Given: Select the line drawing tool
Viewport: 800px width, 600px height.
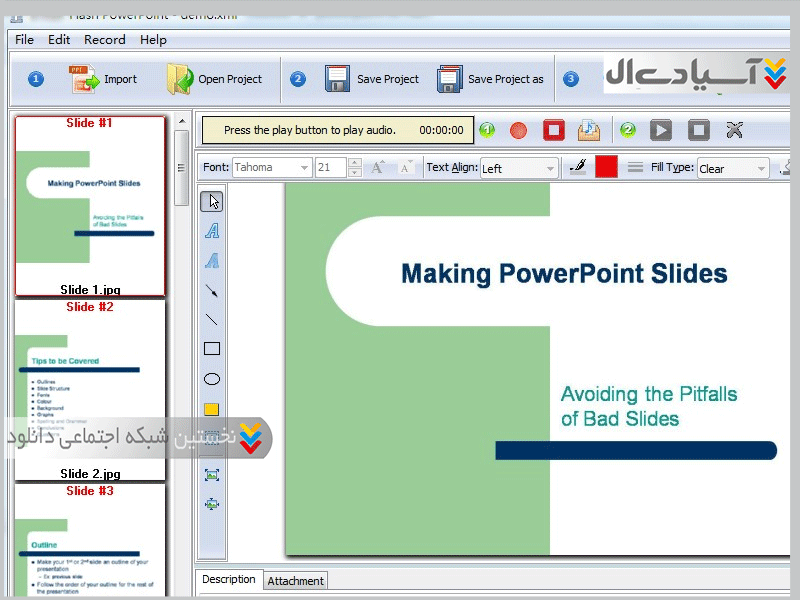Looking at the screenshot, I should click(x=212, y=320).
